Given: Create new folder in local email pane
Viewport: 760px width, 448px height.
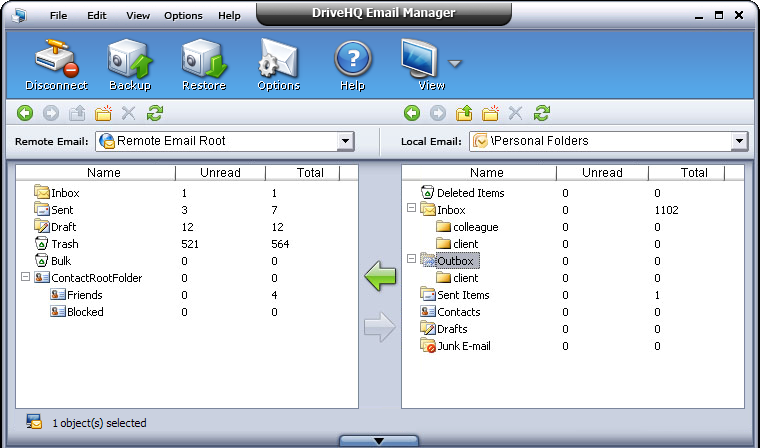Looking at the screenshot, I should 490,113.
